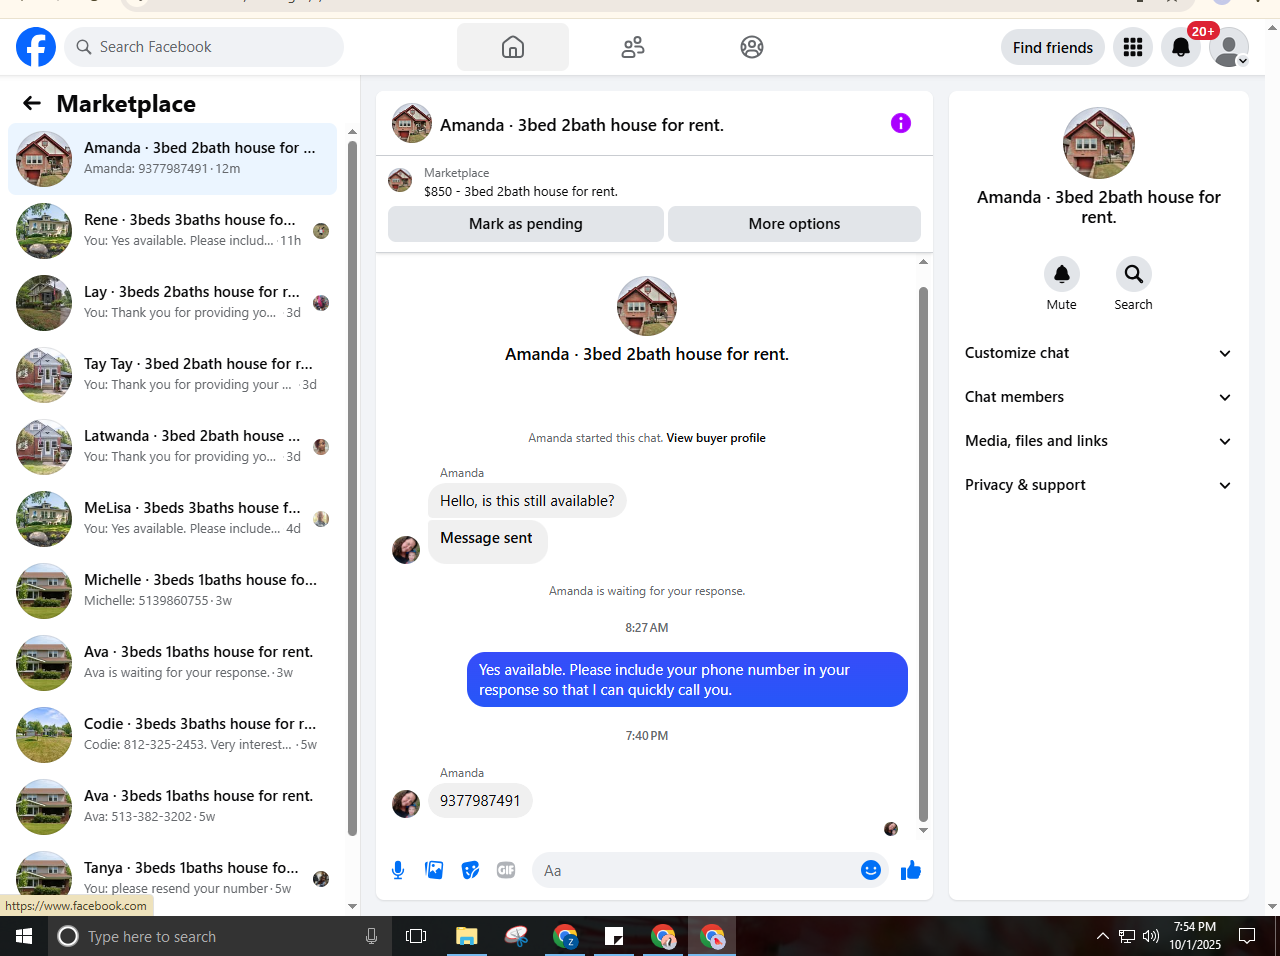Click Find friends button
Screen dimensions: 1280x956
point(1053,47)
